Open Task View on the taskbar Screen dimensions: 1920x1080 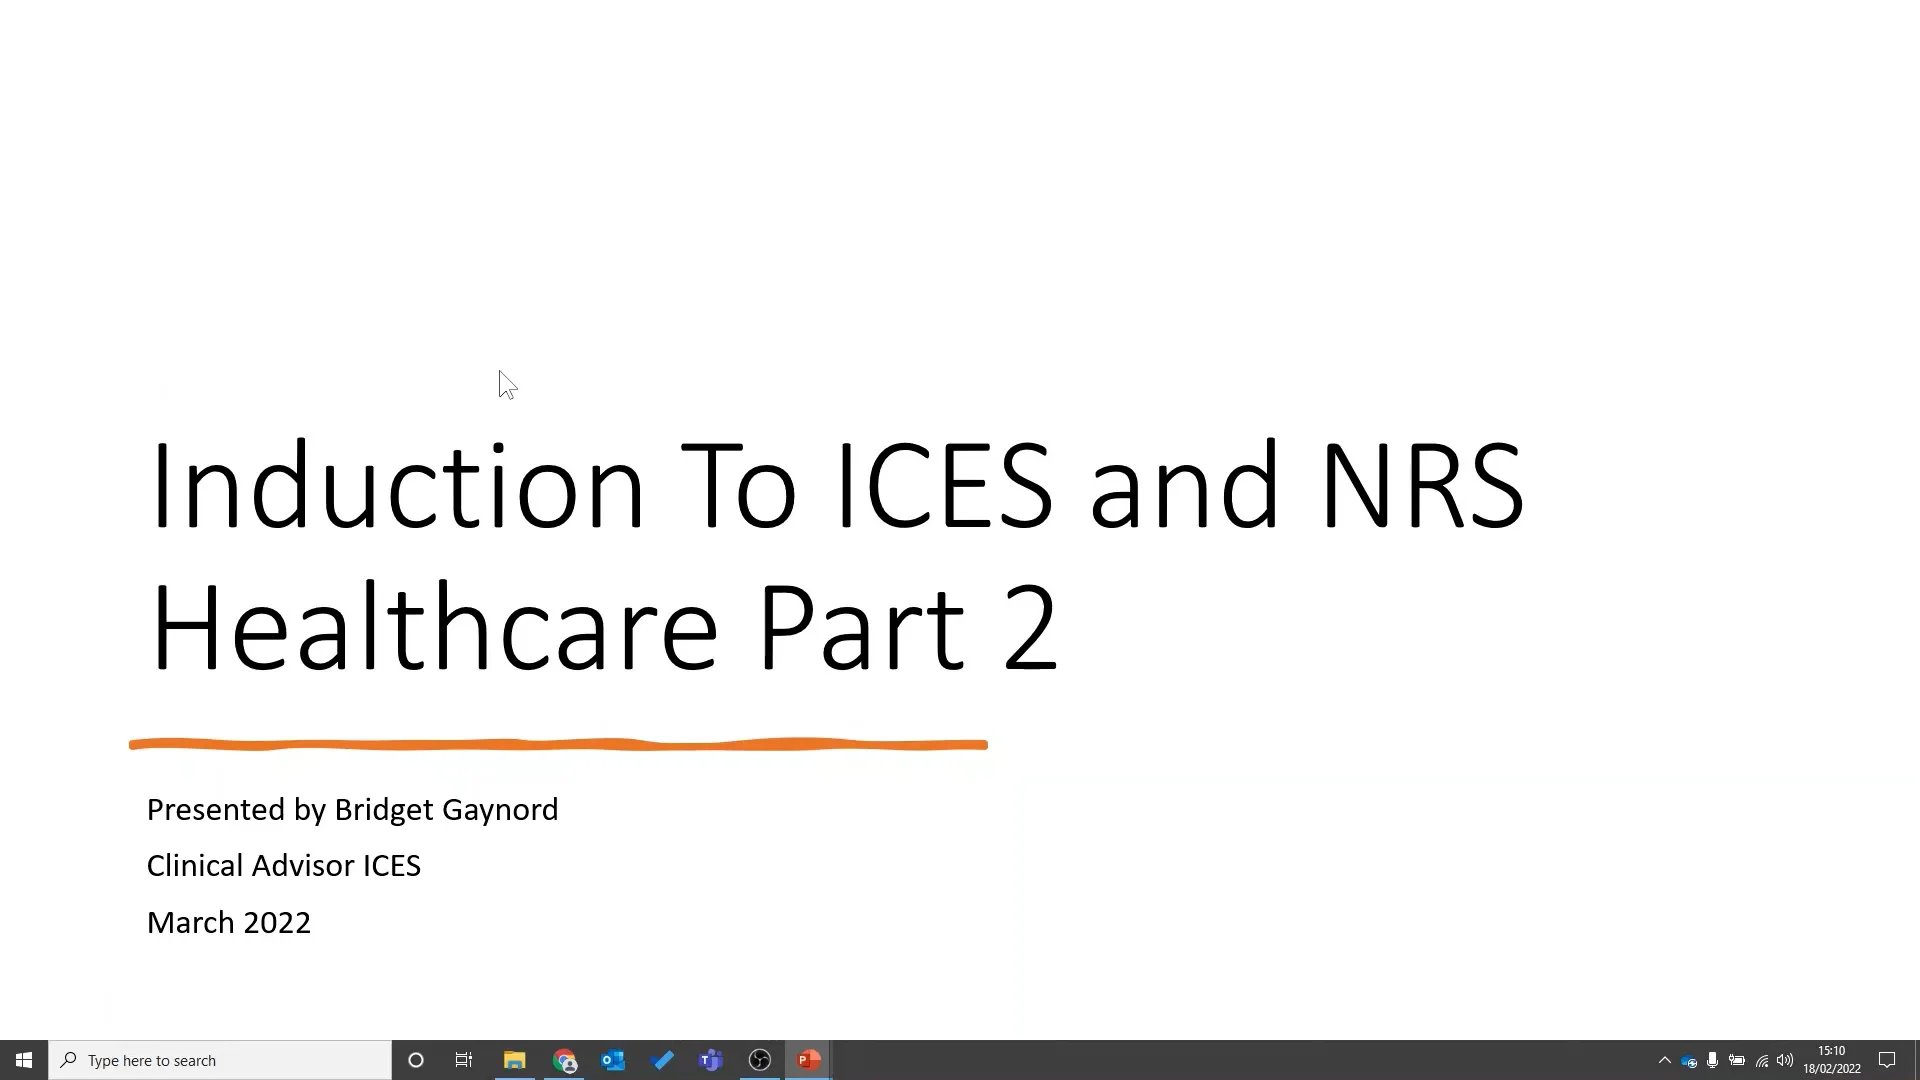[x=464, y=1060]
